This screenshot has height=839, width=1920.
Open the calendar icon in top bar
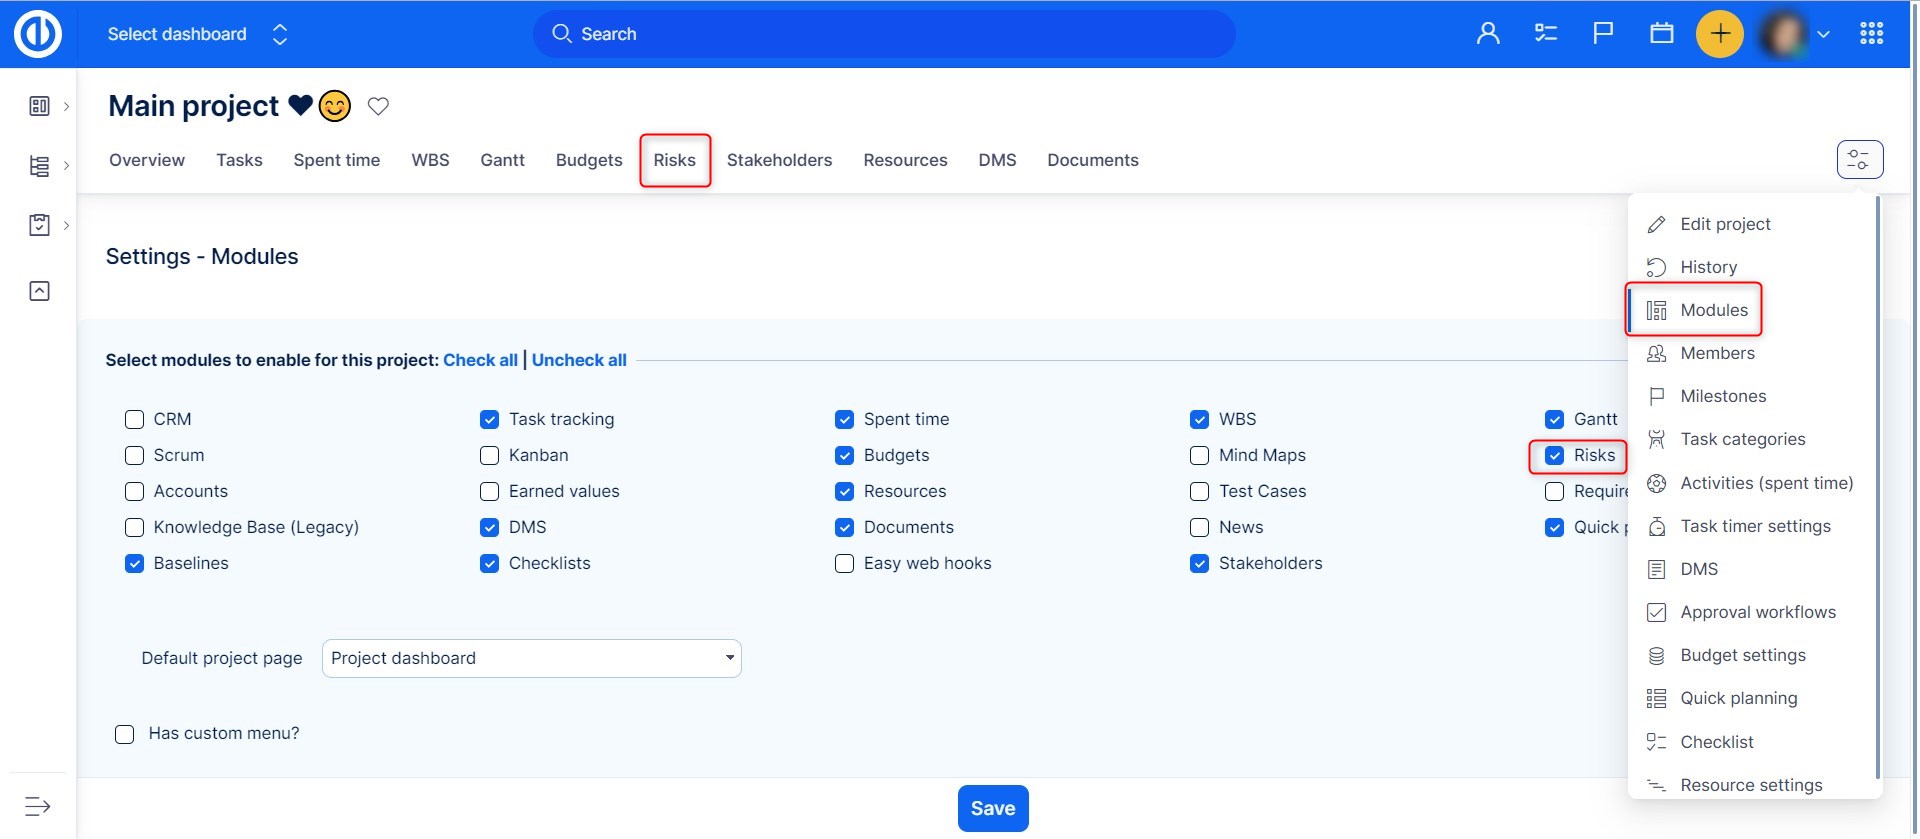tap(1661, 34)
